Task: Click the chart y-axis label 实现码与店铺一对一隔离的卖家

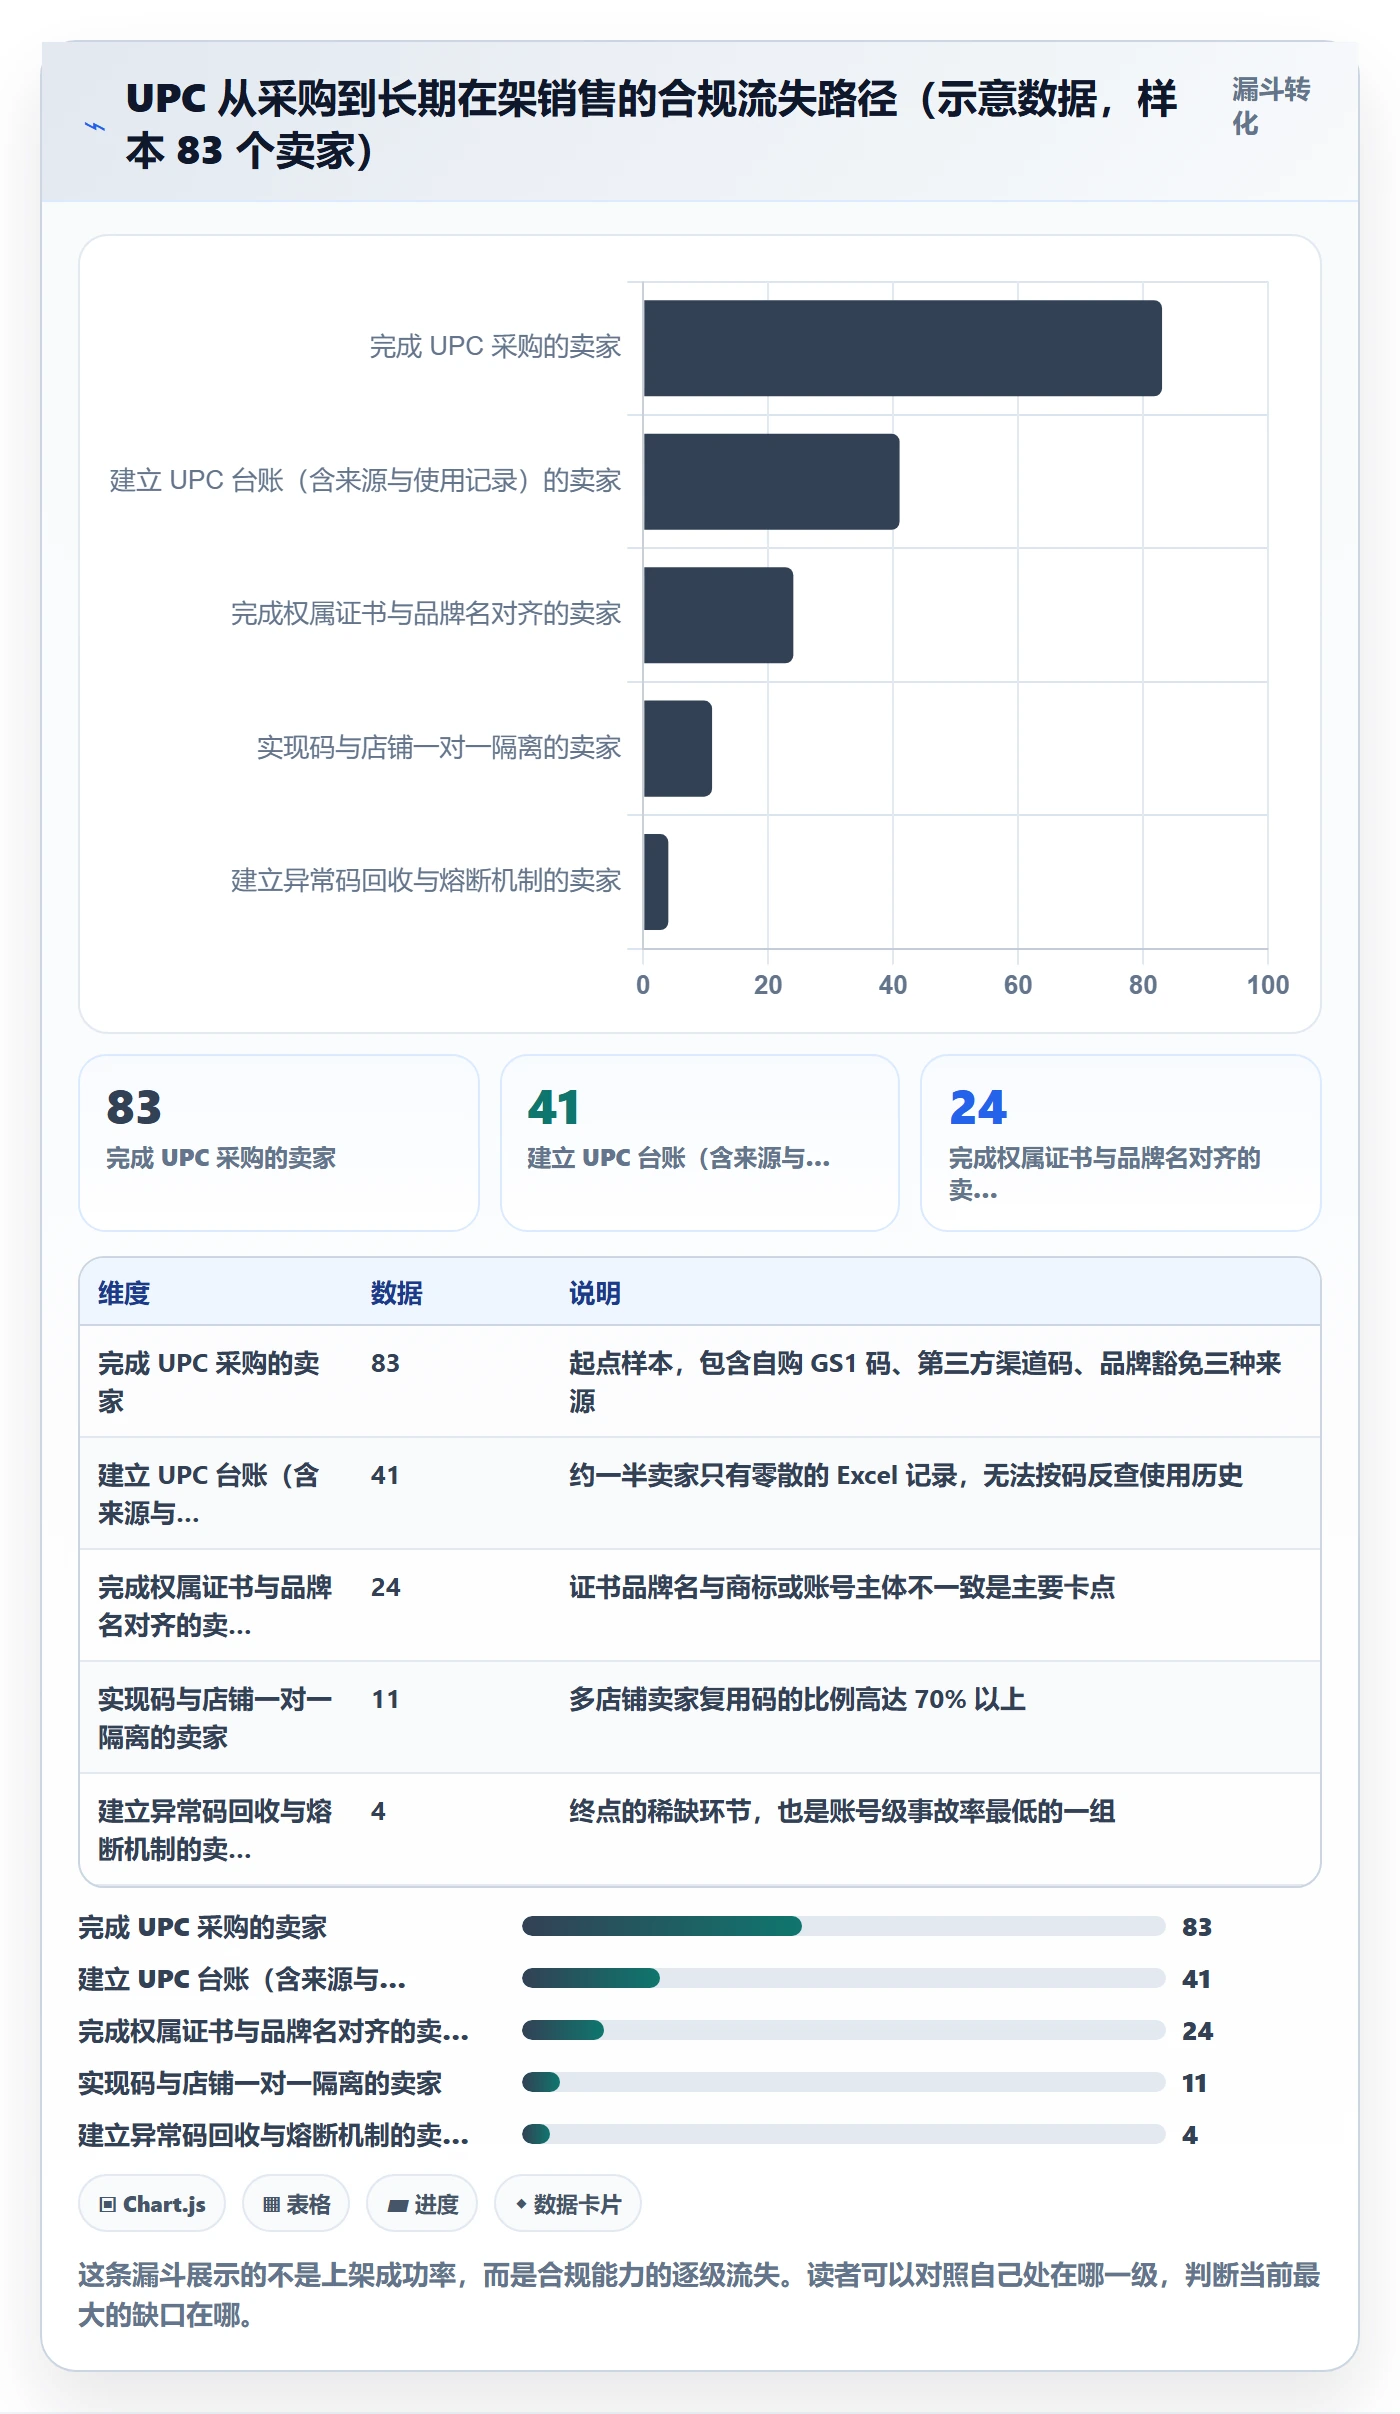Action: (439, 748)
